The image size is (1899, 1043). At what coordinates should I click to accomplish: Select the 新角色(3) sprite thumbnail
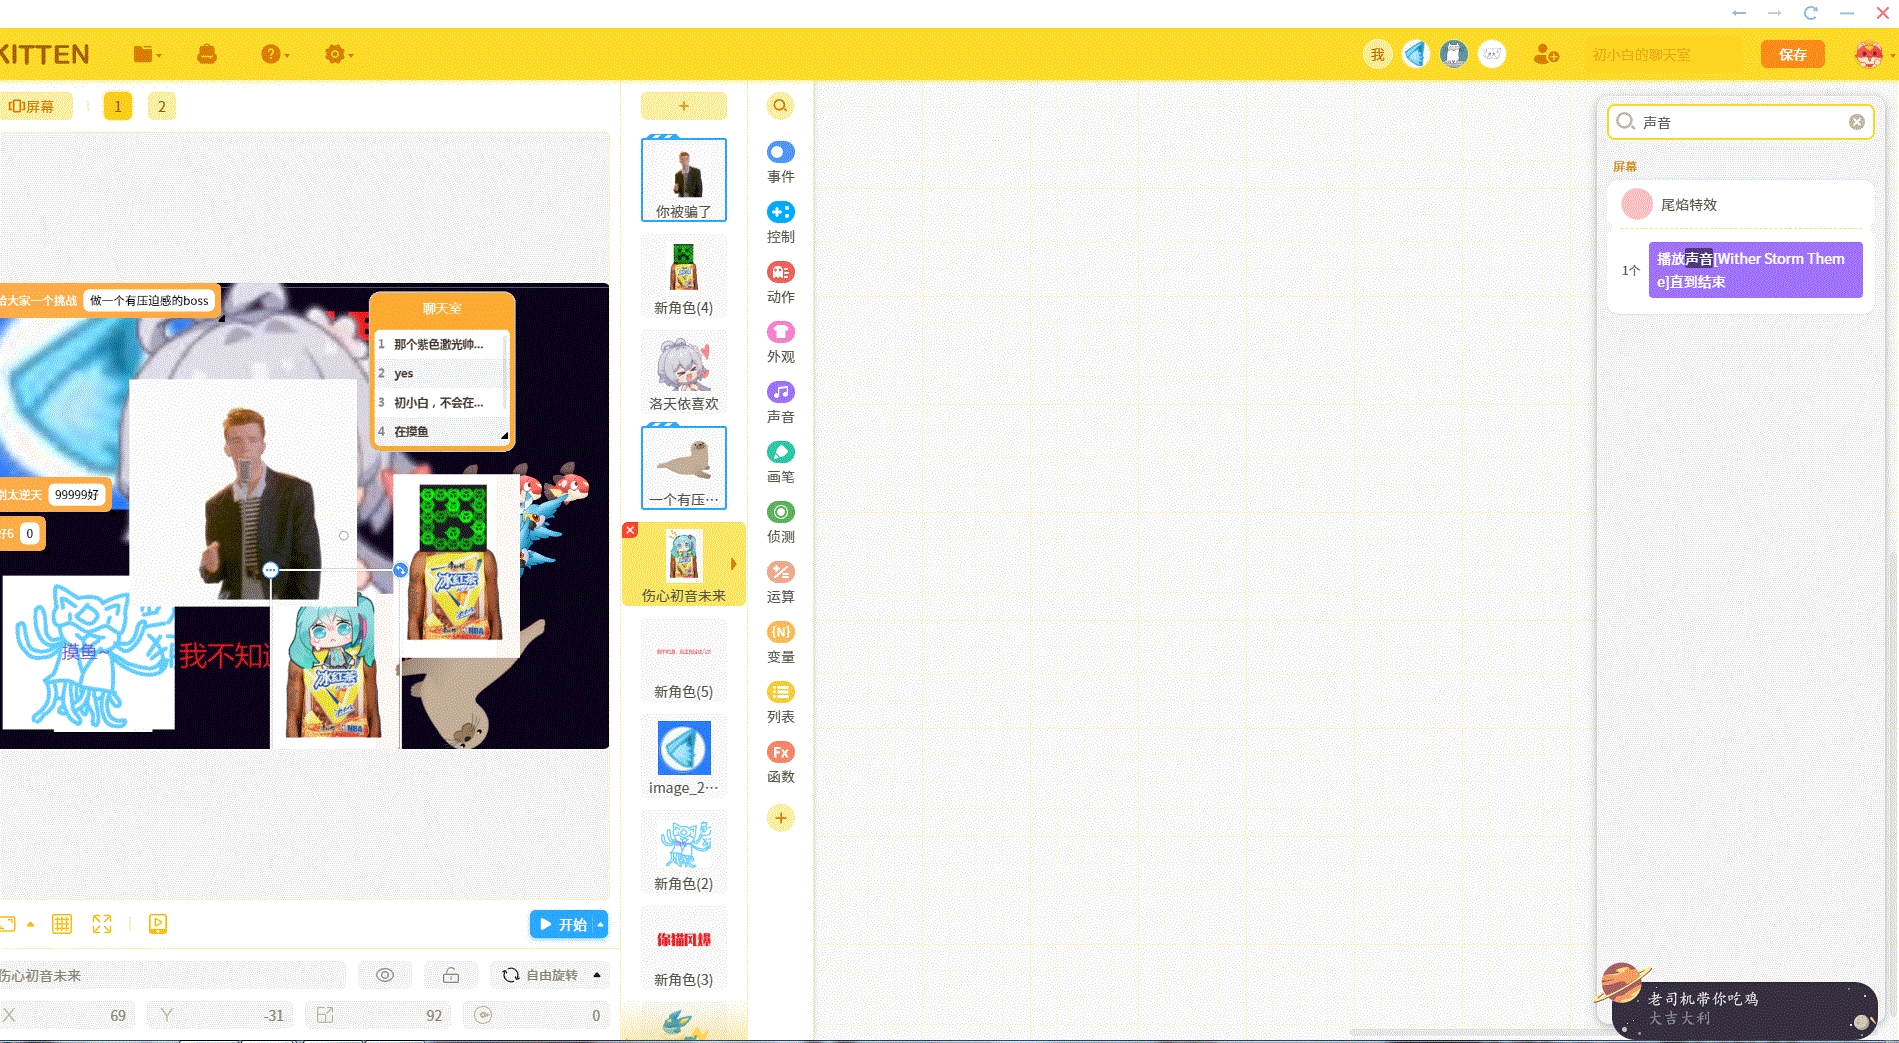pyautogui.click(x=684, y=949)
